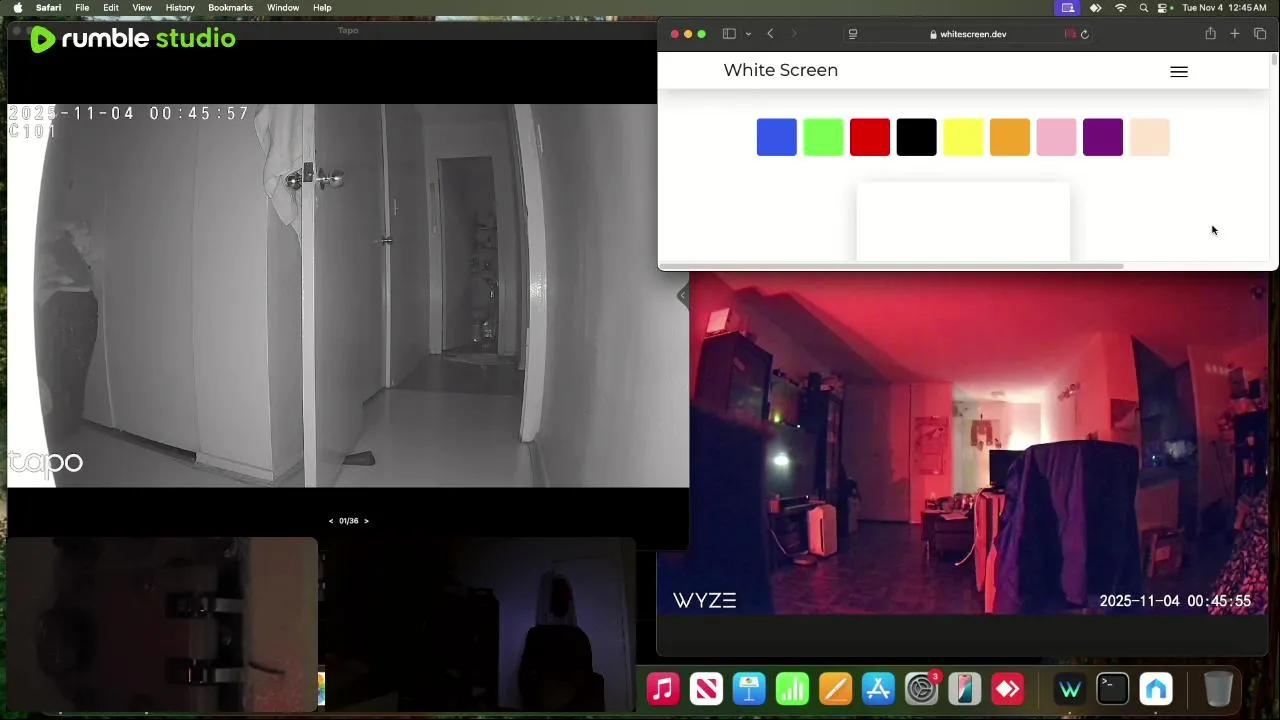Select the black color swatch
Screen dimensions: 1280x720
917,137
